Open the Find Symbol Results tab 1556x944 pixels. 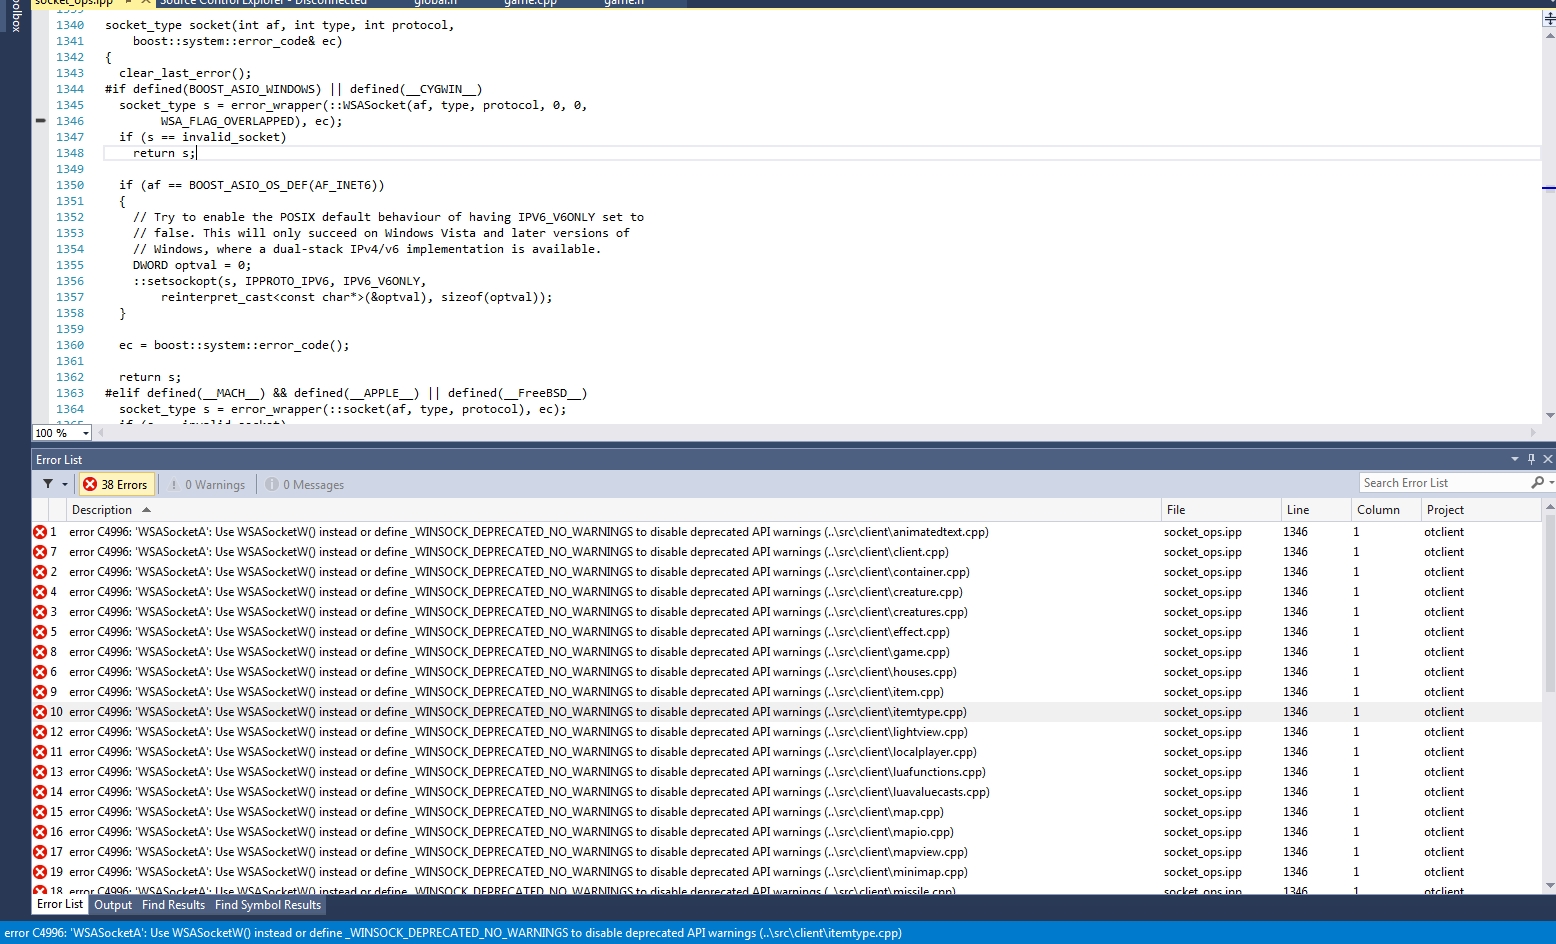[268, 905]
